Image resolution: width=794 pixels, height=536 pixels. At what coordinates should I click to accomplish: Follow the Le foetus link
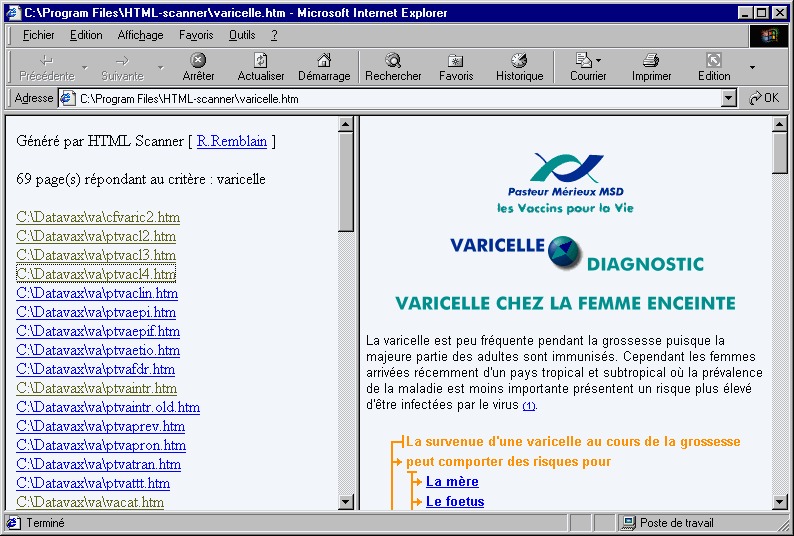455,502
